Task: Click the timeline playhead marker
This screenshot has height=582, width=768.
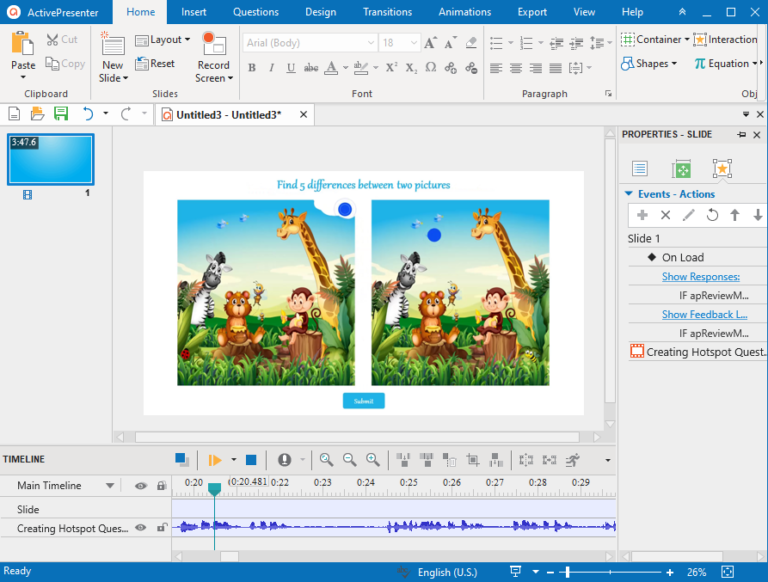Action: click(x=214, y=488)
